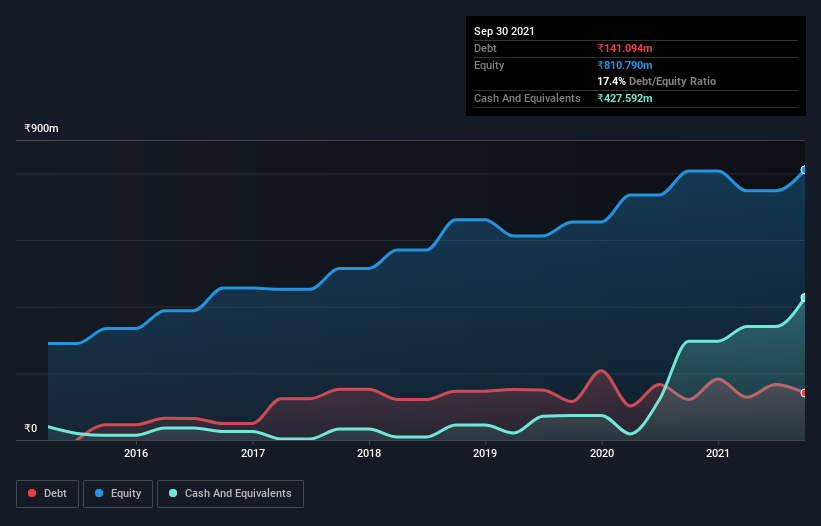The image size is (821, 526).
Task: Click the teal Cash And Equivalents legend dot
Action: pos(173,493)
